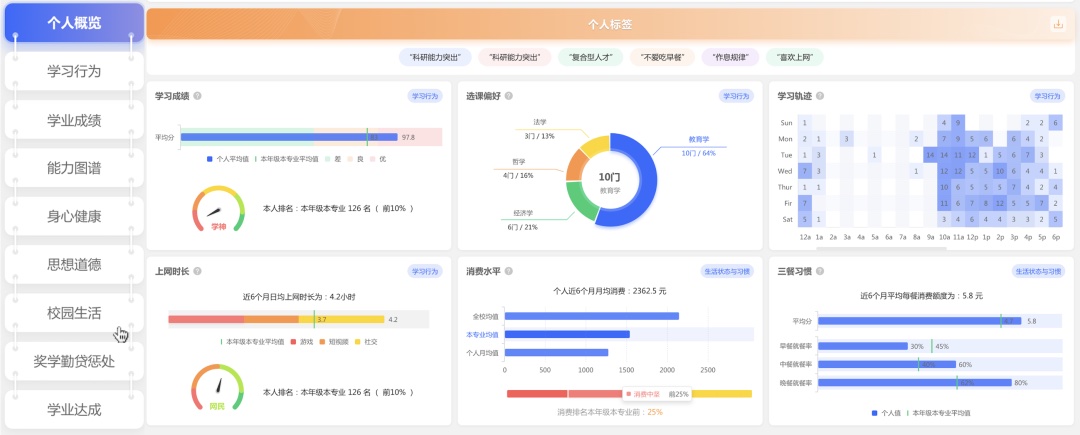The height and width of the screenshot is (435, 1080).
Task: Click the help icon beside 上网时长
Action: [197, 271]
